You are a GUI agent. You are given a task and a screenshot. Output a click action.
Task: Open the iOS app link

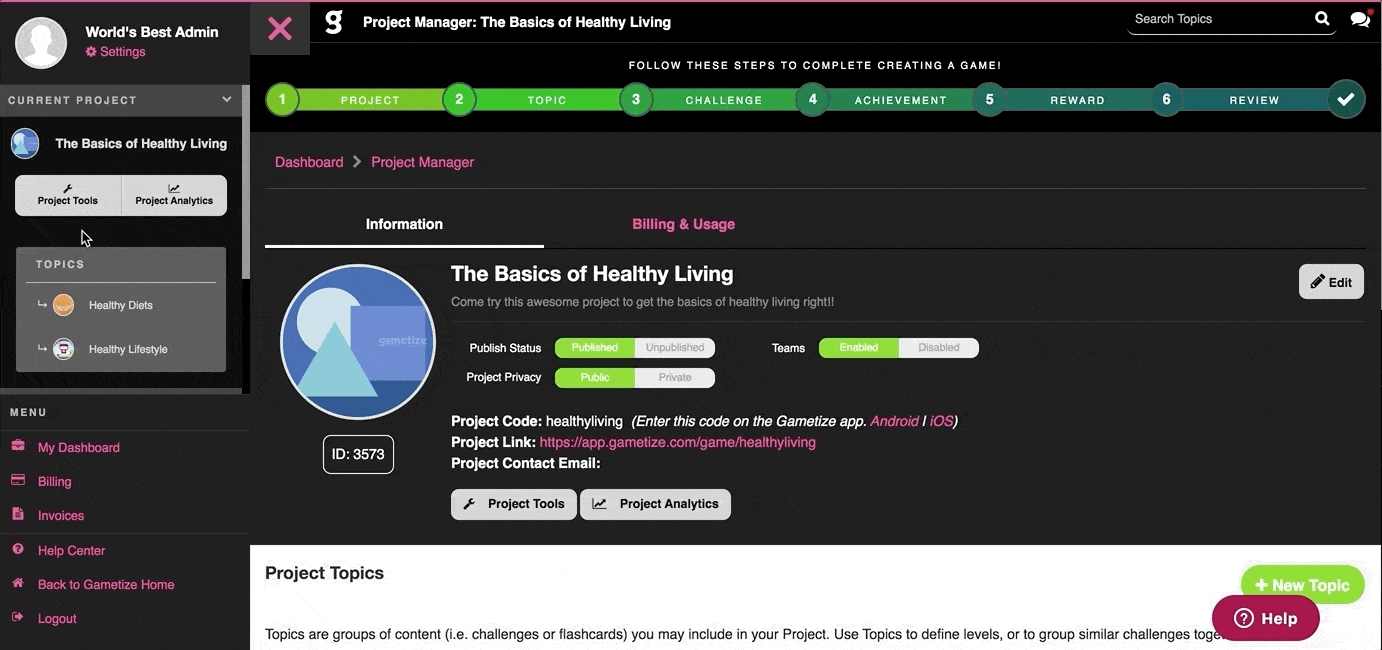click(x=941, y=421)
